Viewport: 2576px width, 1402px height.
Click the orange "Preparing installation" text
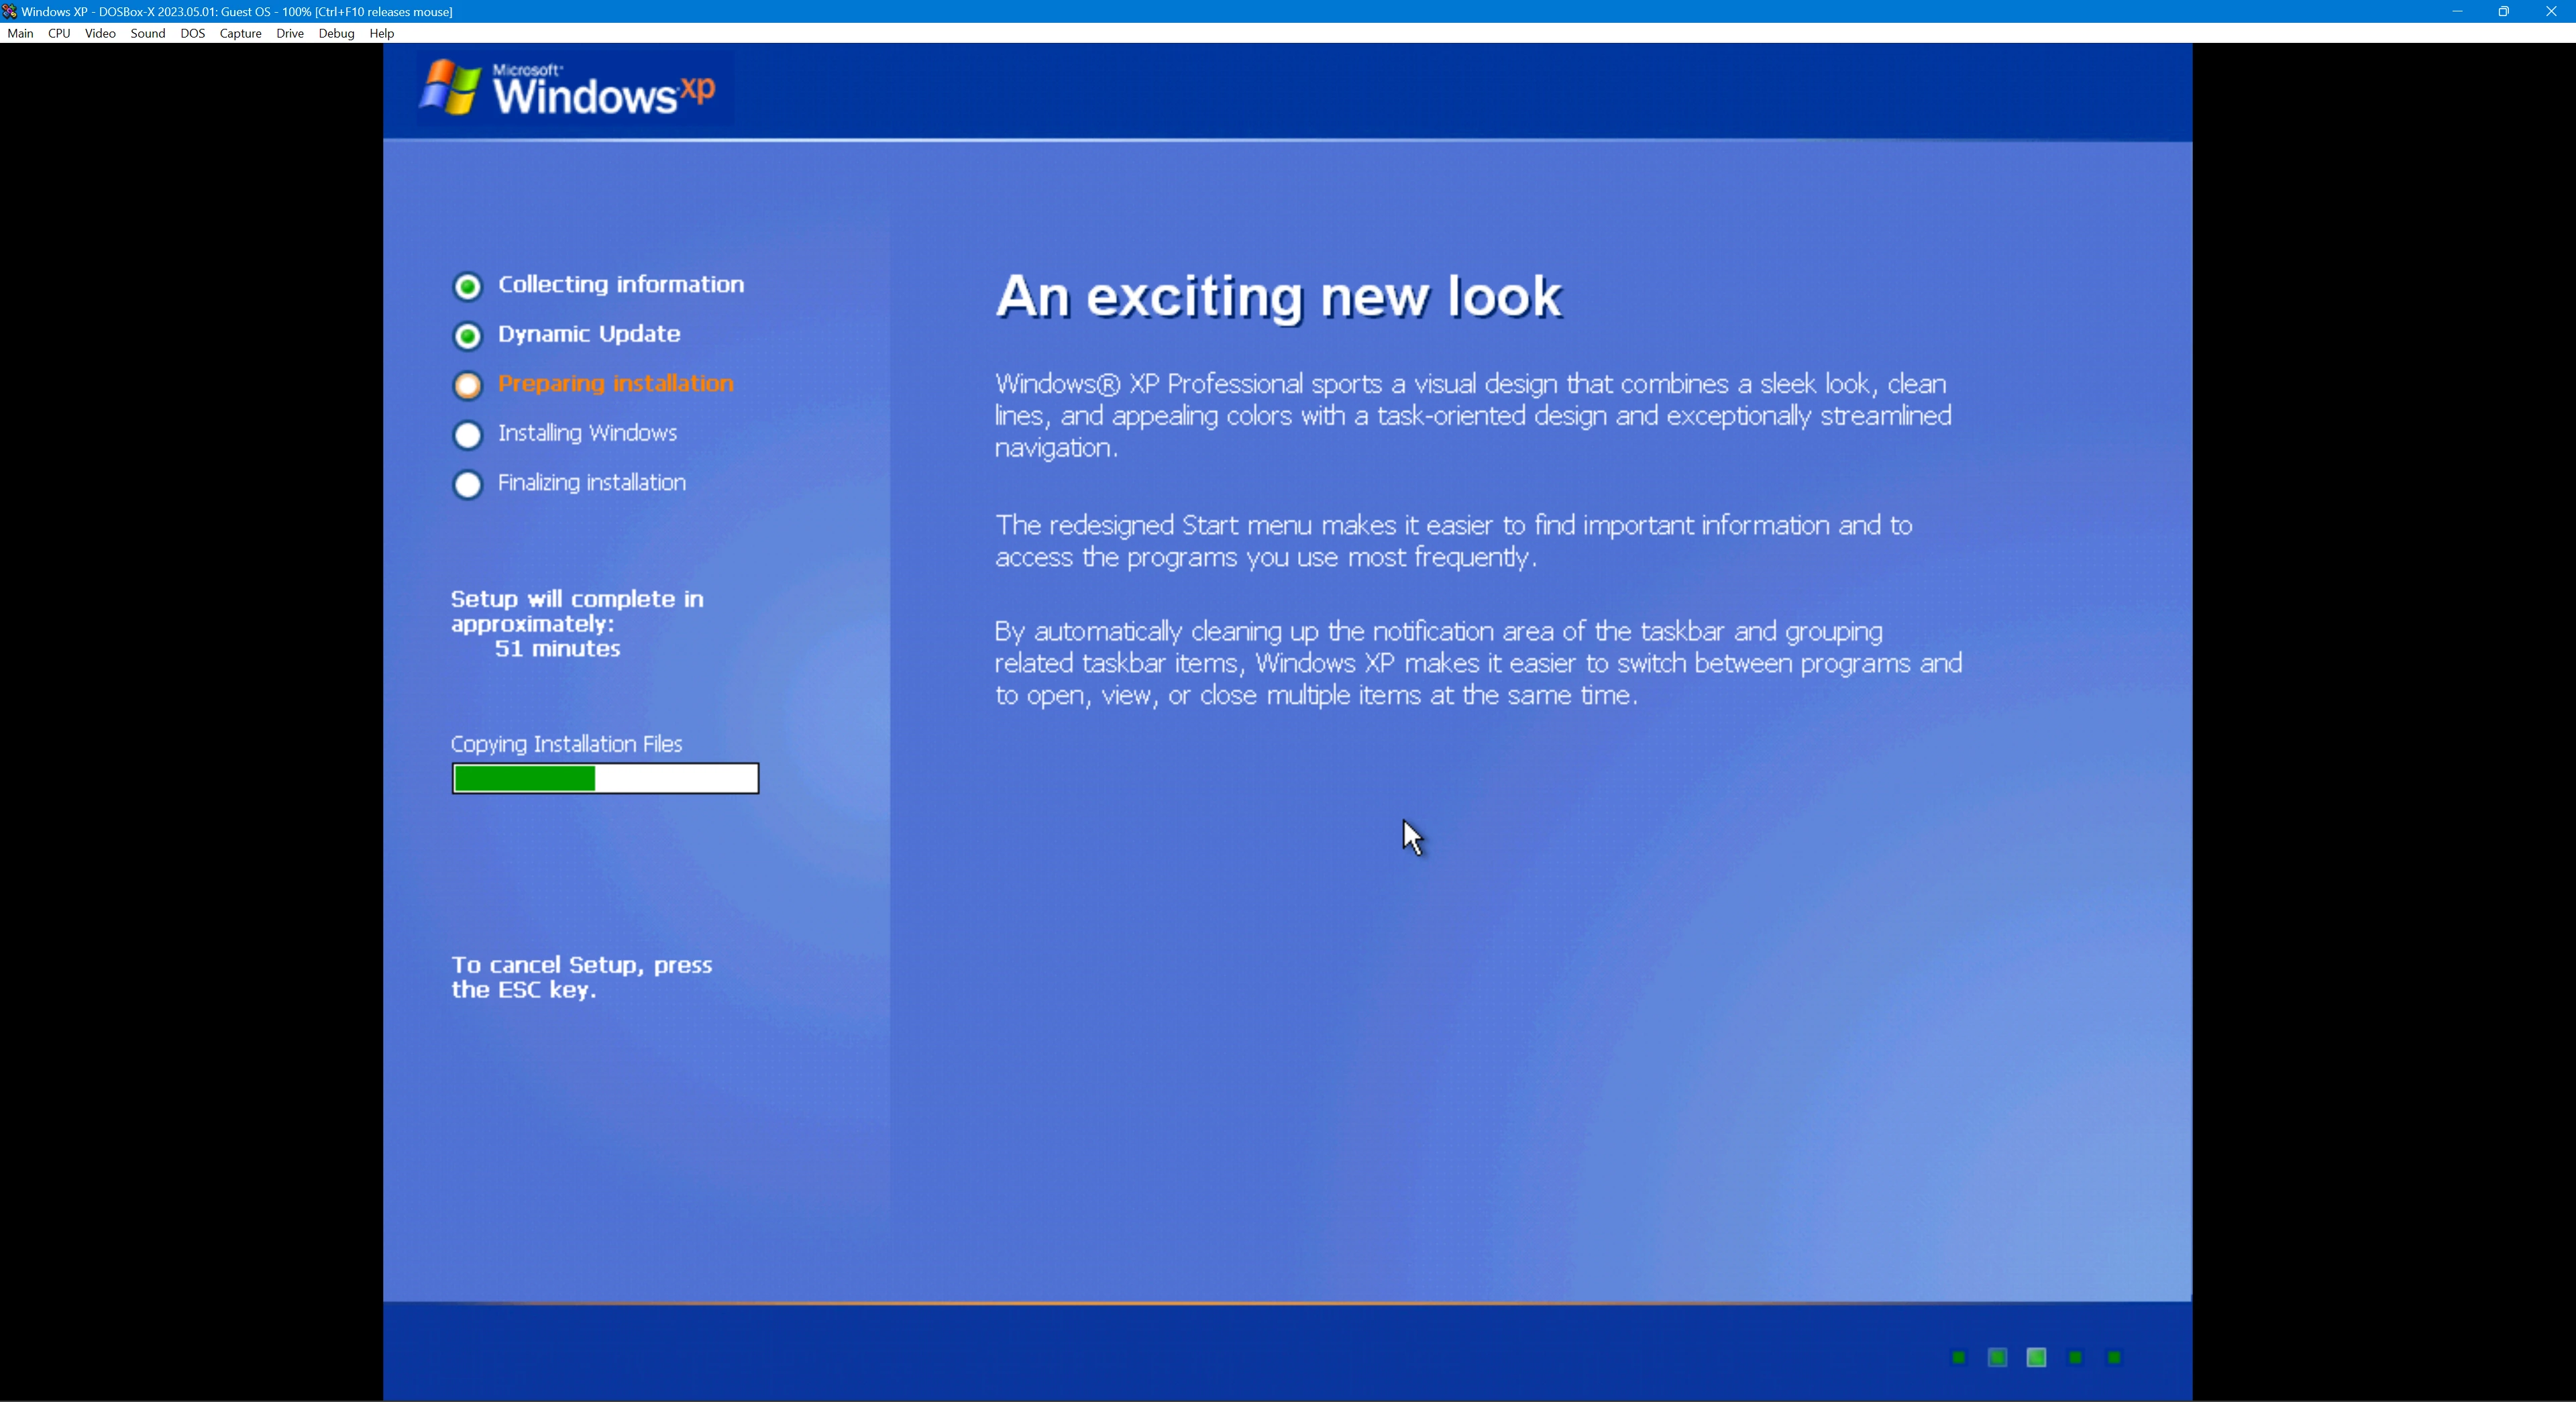pyautogui.click(x=616, y=384)
